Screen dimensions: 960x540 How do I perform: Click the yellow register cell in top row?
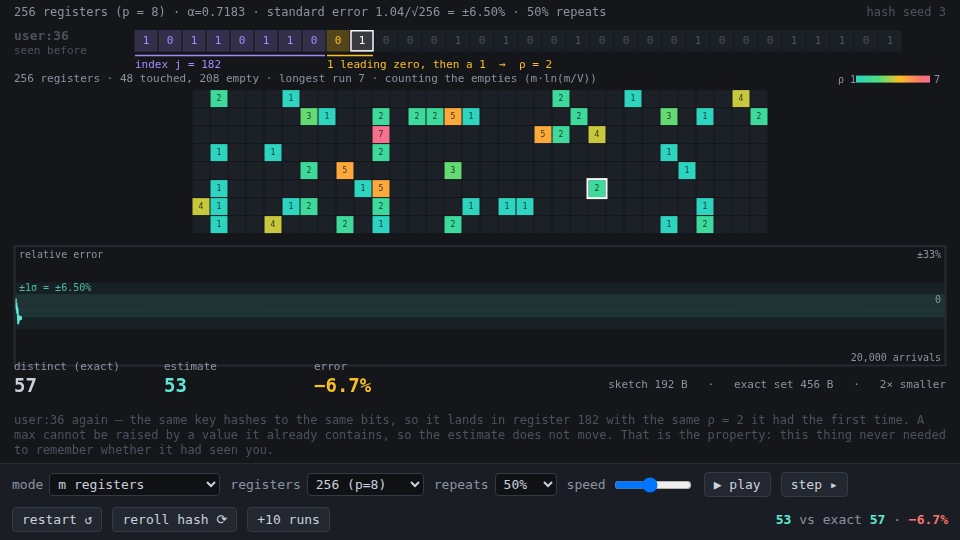tap(740, 98)
